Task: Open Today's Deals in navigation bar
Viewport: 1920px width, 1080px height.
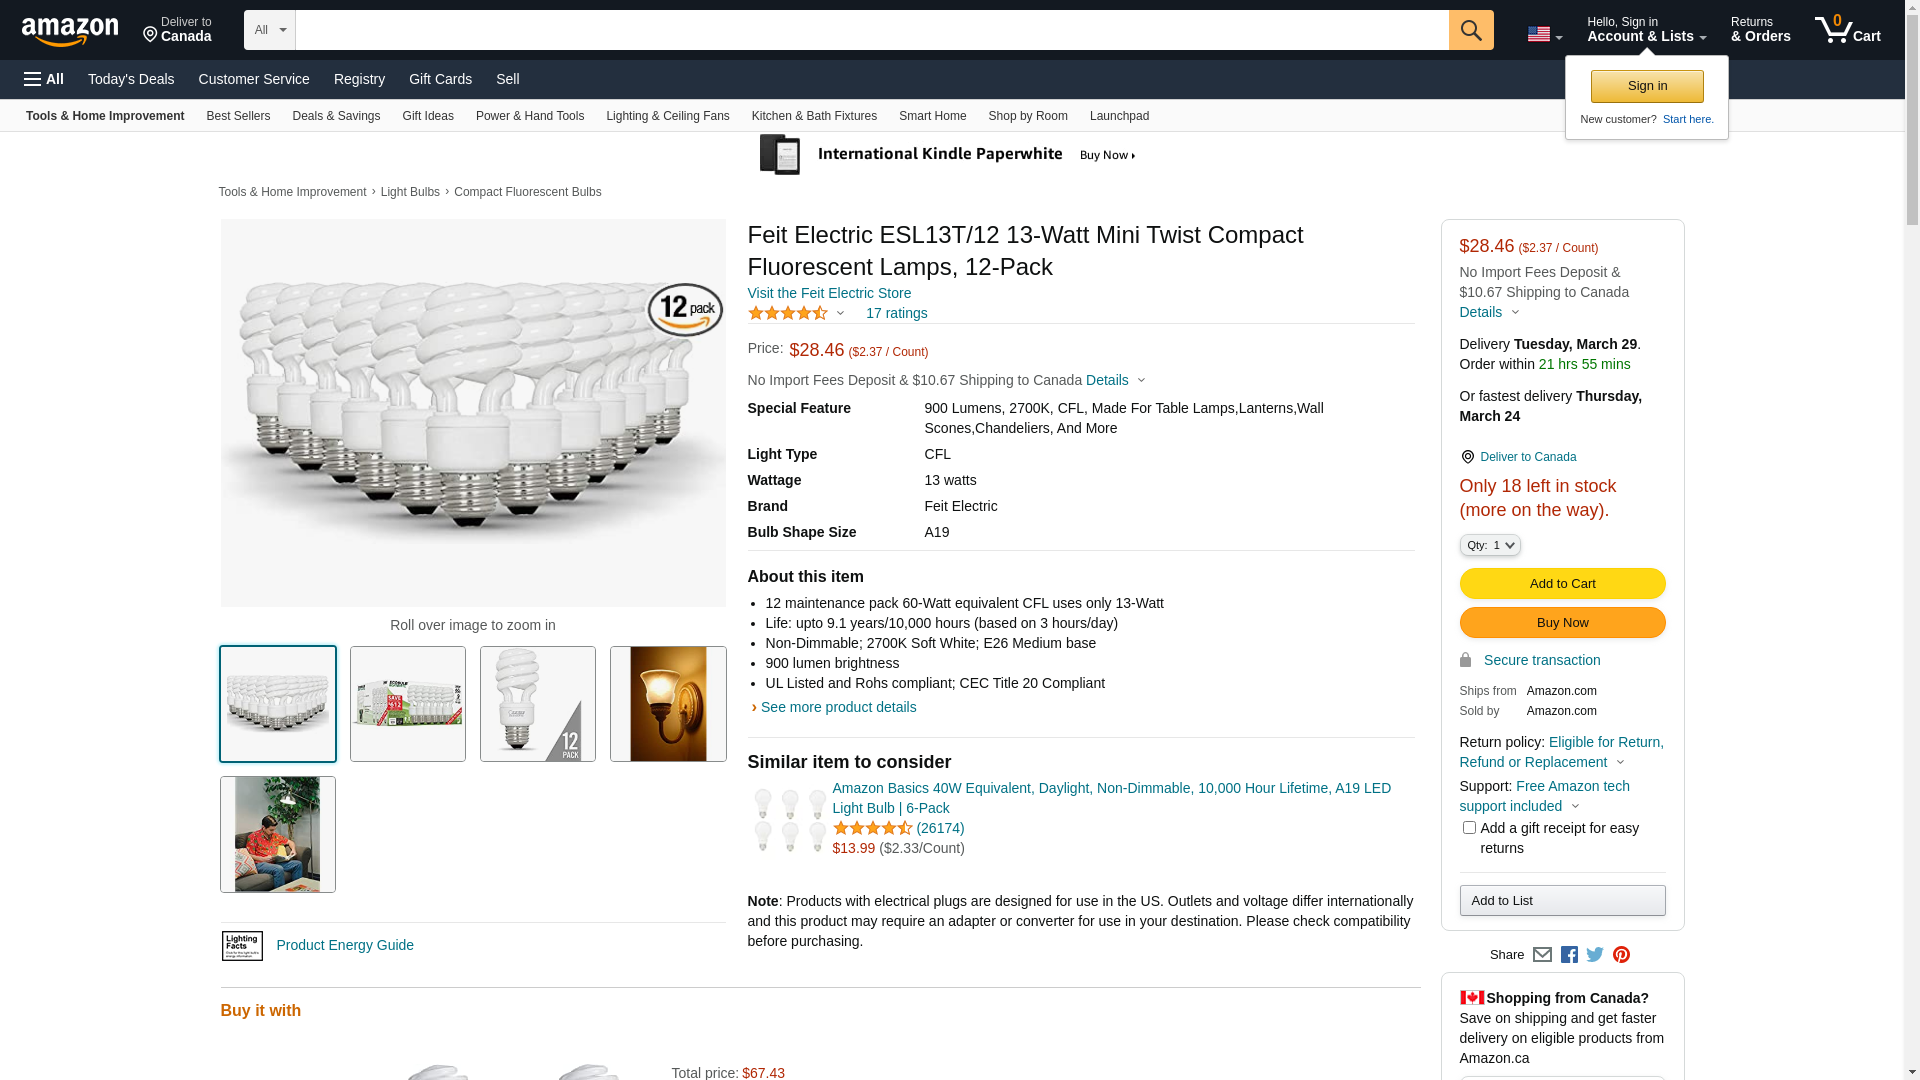Action: pyautogui.click(x=131, y=79)
